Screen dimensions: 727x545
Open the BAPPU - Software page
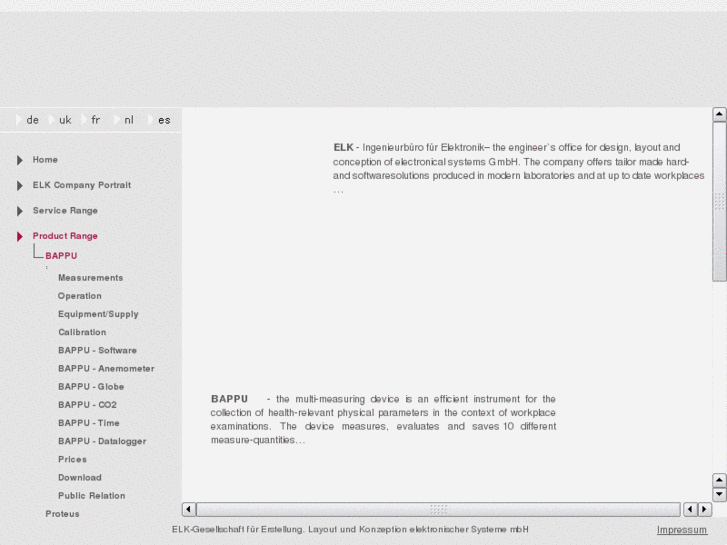click(97, 350)
